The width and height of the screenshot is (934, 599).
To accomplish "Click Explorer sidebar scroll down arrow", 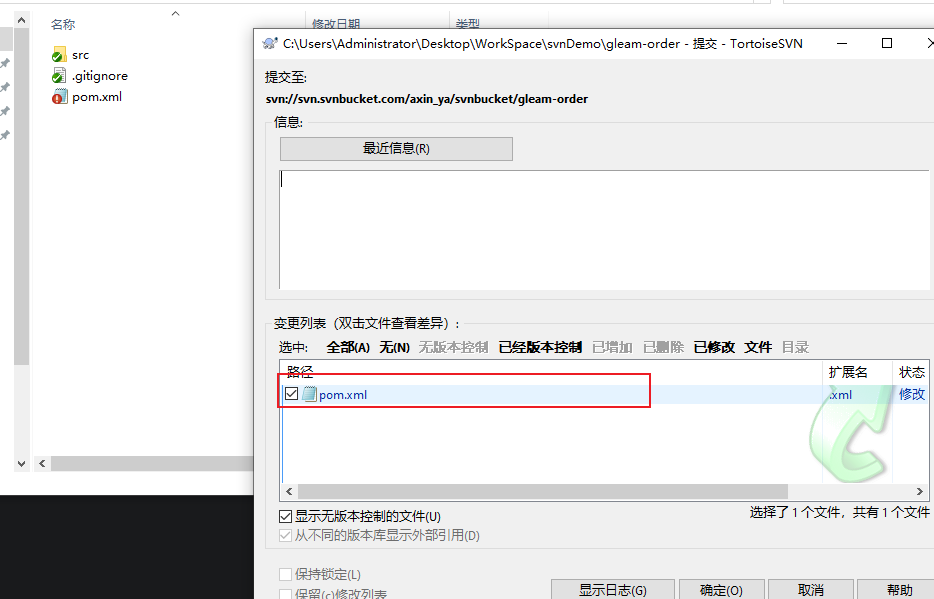I will click(21, 464).
